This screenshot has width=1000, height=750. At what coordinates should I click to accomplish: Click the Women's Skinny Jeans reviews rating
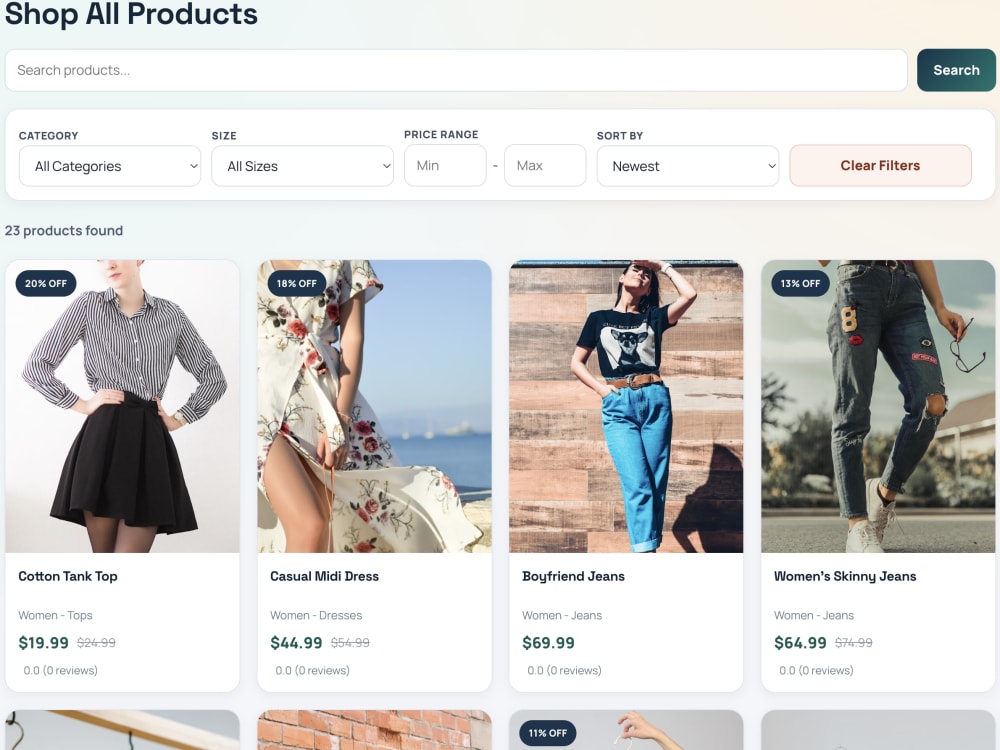coord(816,670)
